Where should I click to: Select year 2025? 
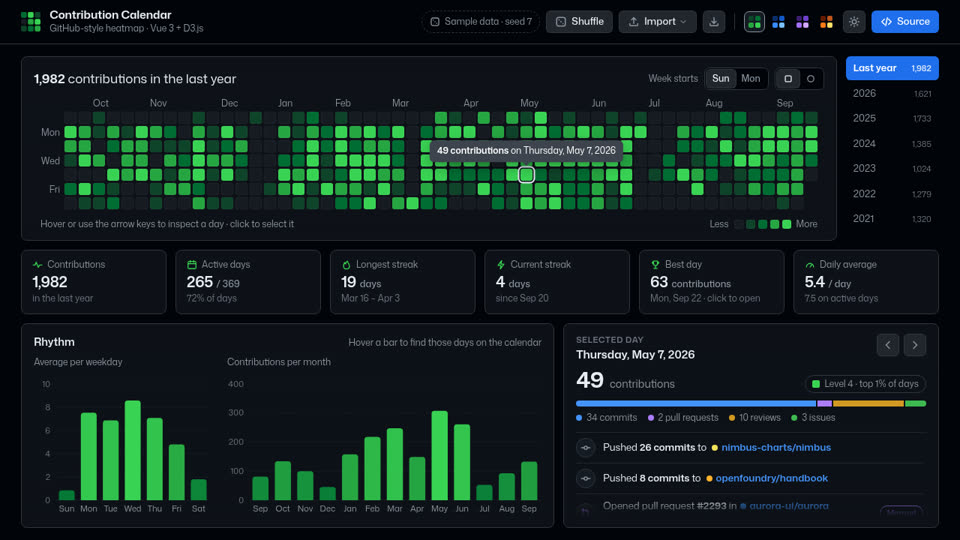tap(892, 118)
